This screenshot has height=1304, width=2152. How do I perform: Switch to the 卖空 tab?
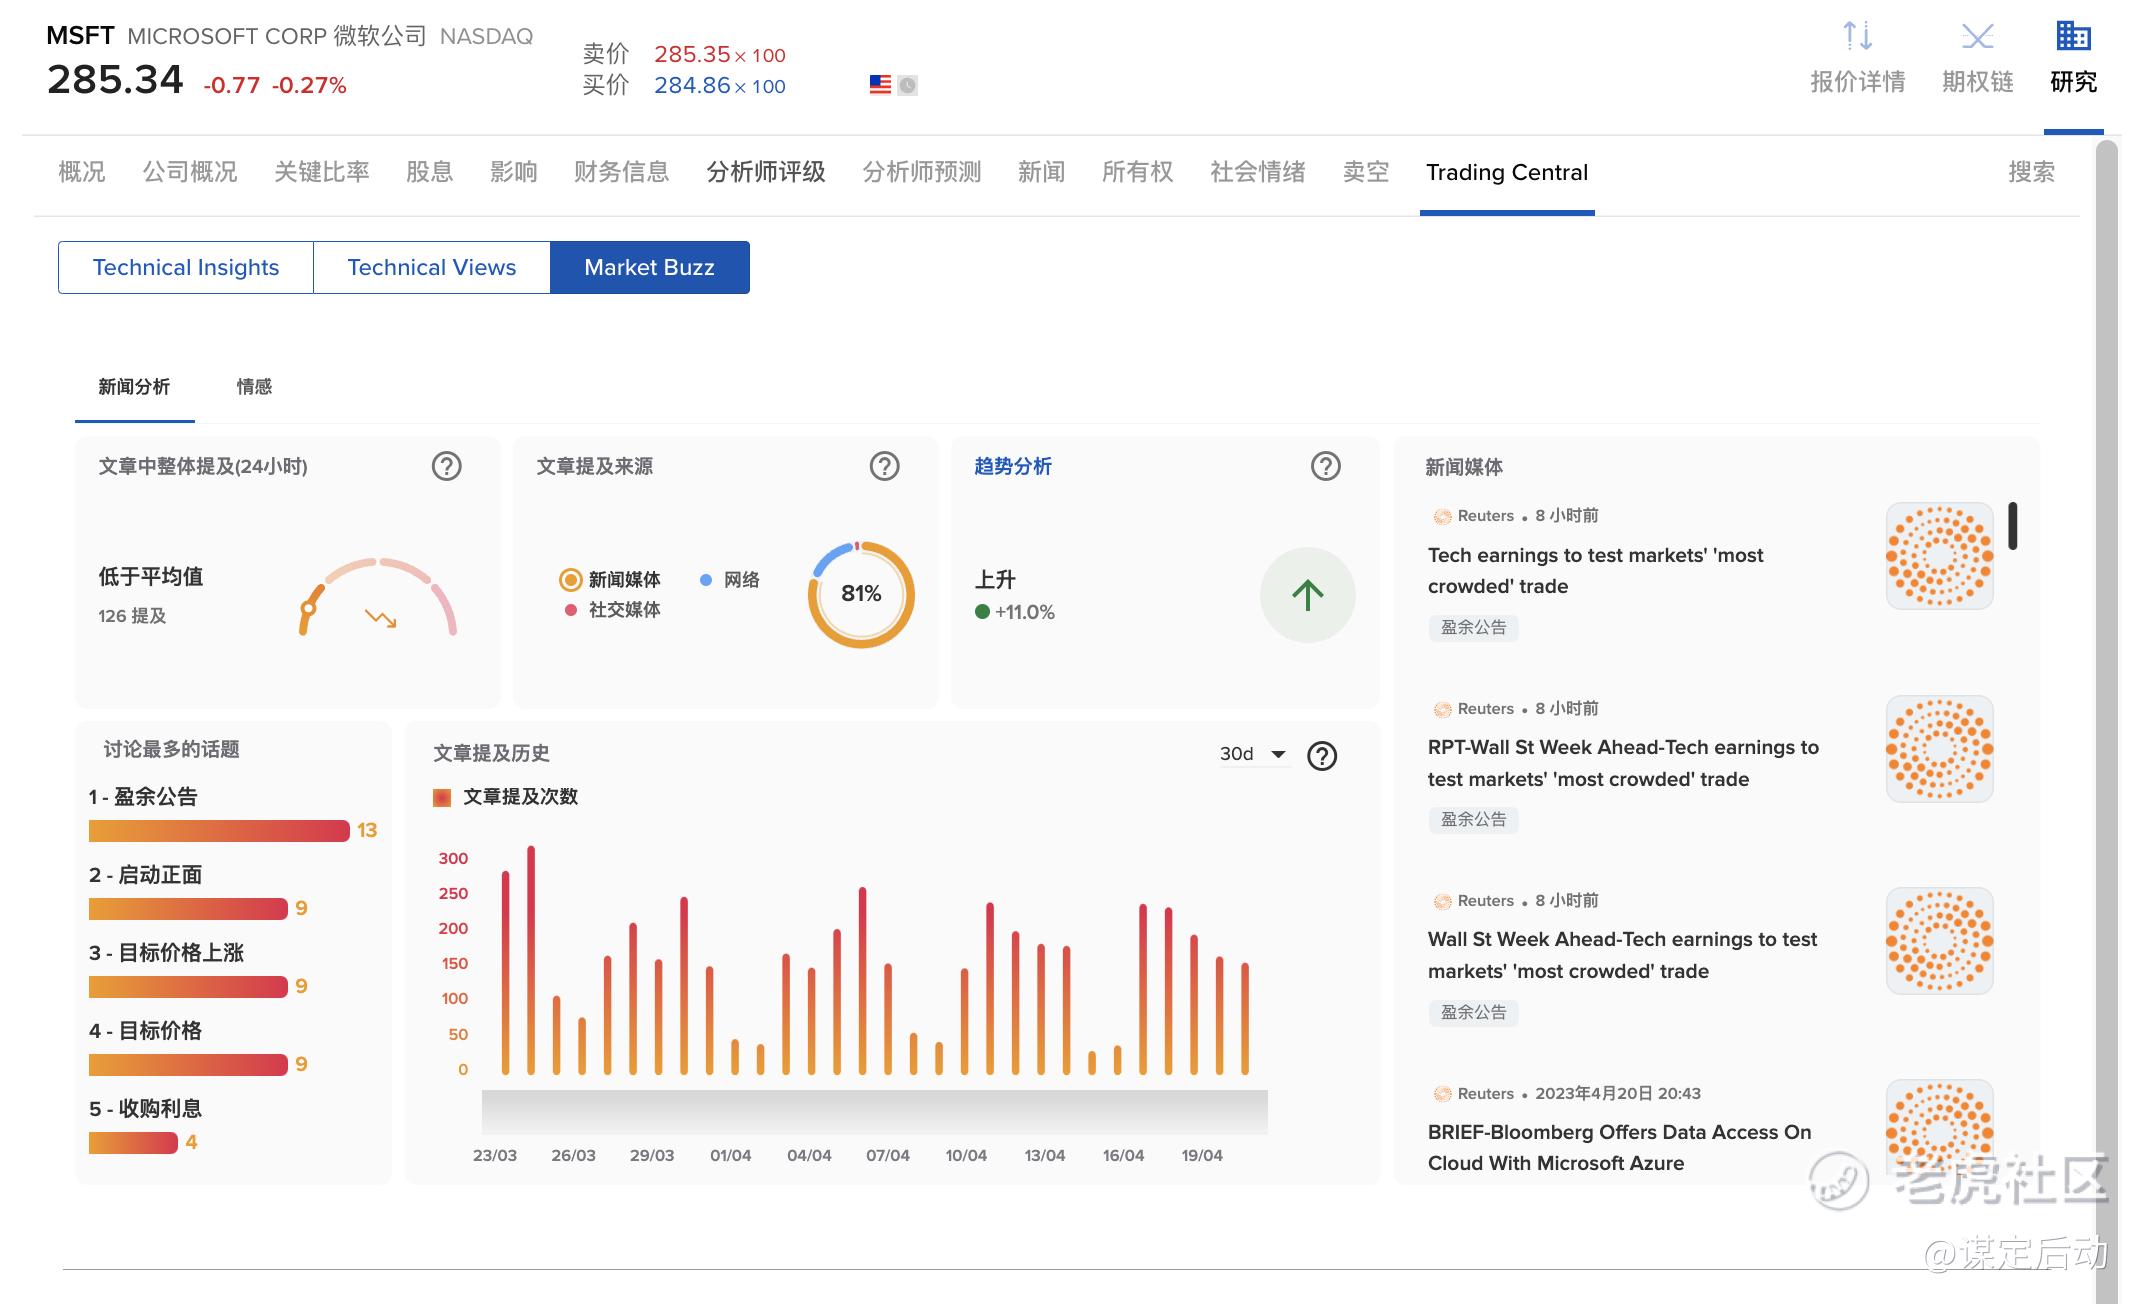1365,172
